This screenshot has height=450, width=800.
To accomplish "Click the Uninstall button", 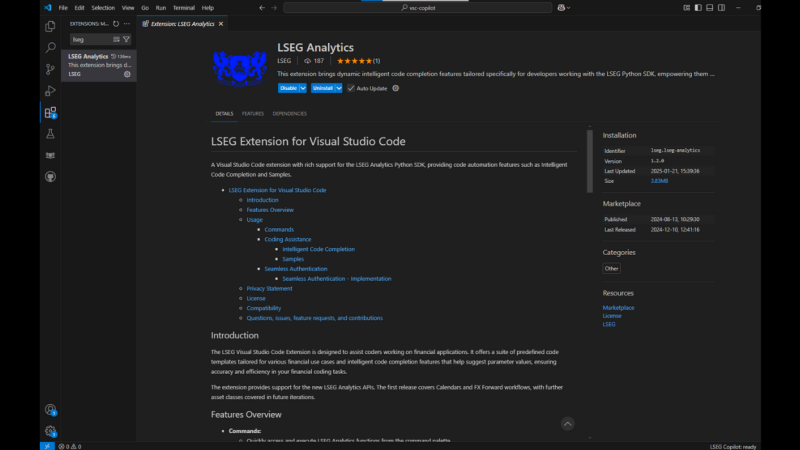I will 323,88.
